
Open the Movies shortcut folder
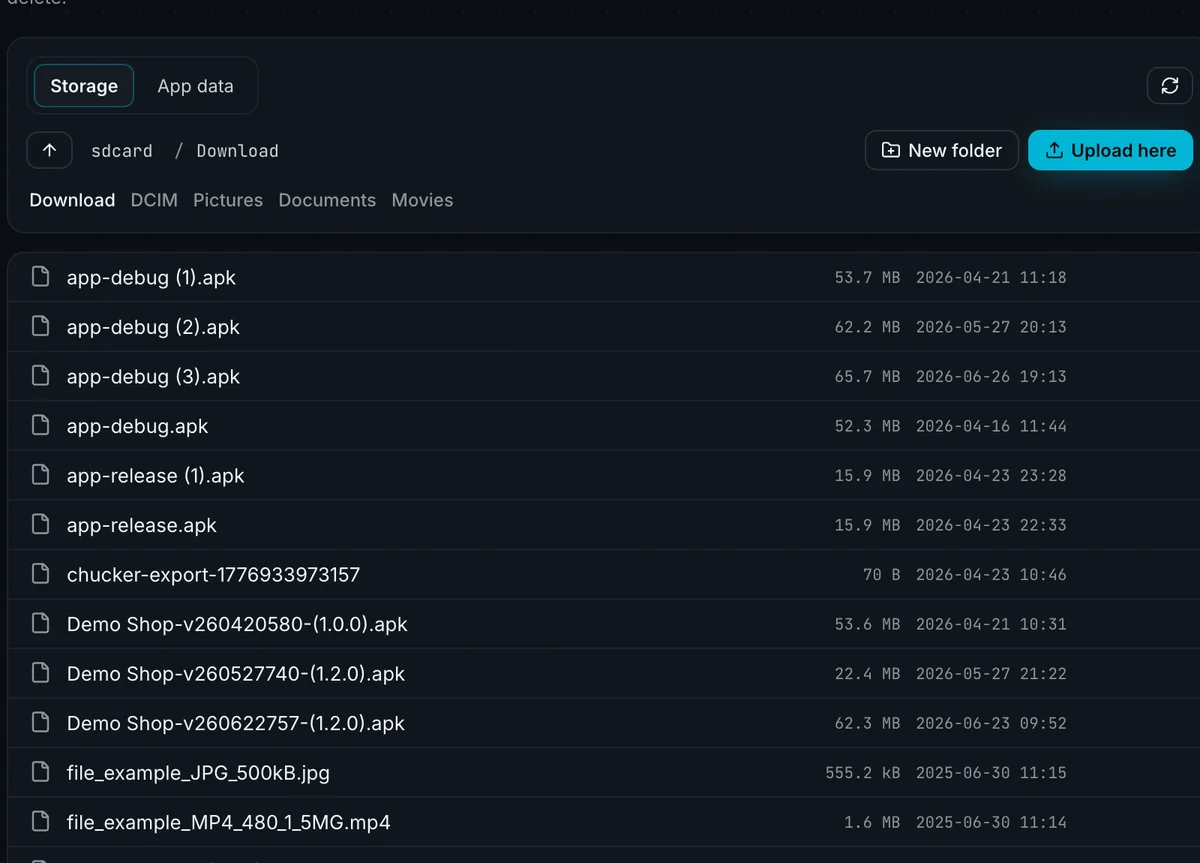click(x=422, y=200)
